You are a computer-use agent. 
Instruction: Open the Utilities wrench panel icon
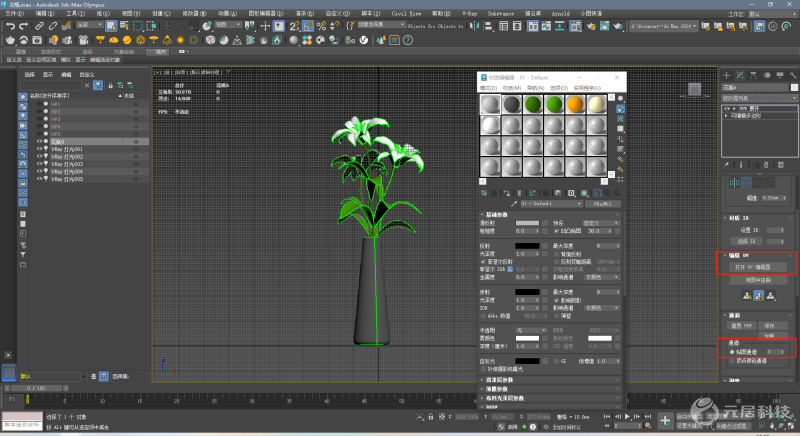tap(792, 74)
